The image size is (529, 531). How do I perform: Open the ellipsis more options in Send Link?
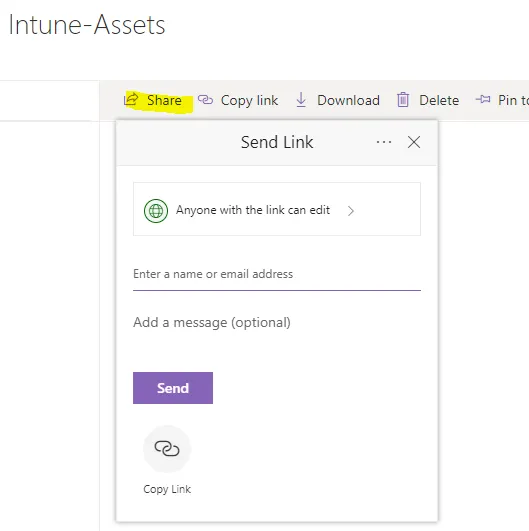(x=384, y=142)
